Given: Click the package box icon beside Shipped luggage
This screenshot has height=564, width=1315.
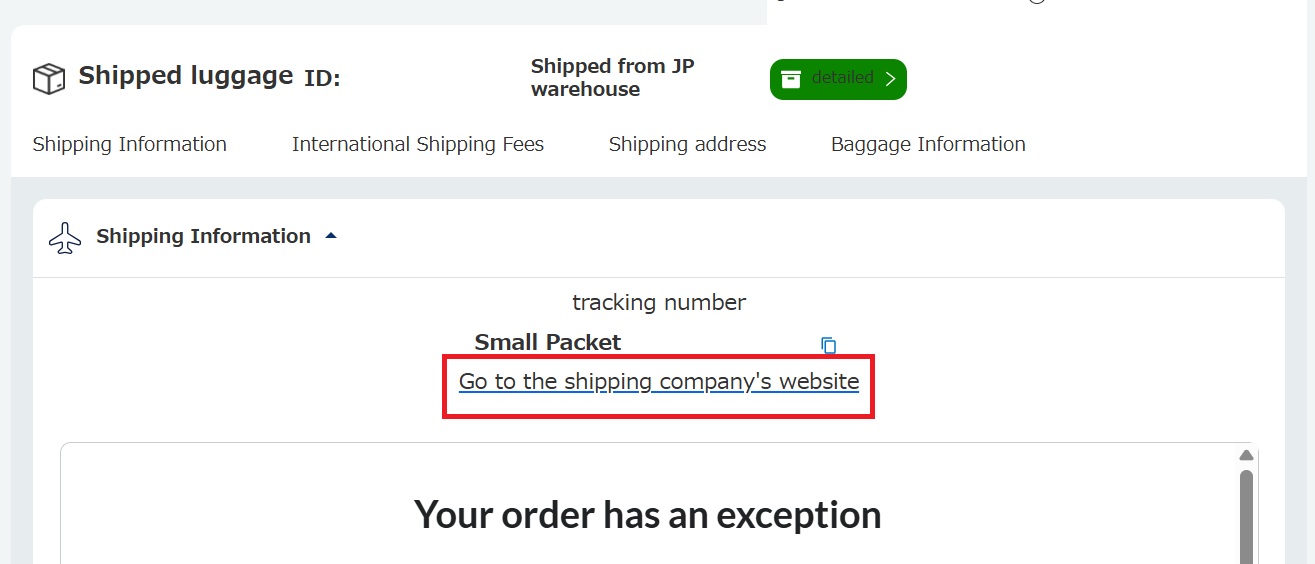Looking at the screenshot, I should click(x=49, y=78).
